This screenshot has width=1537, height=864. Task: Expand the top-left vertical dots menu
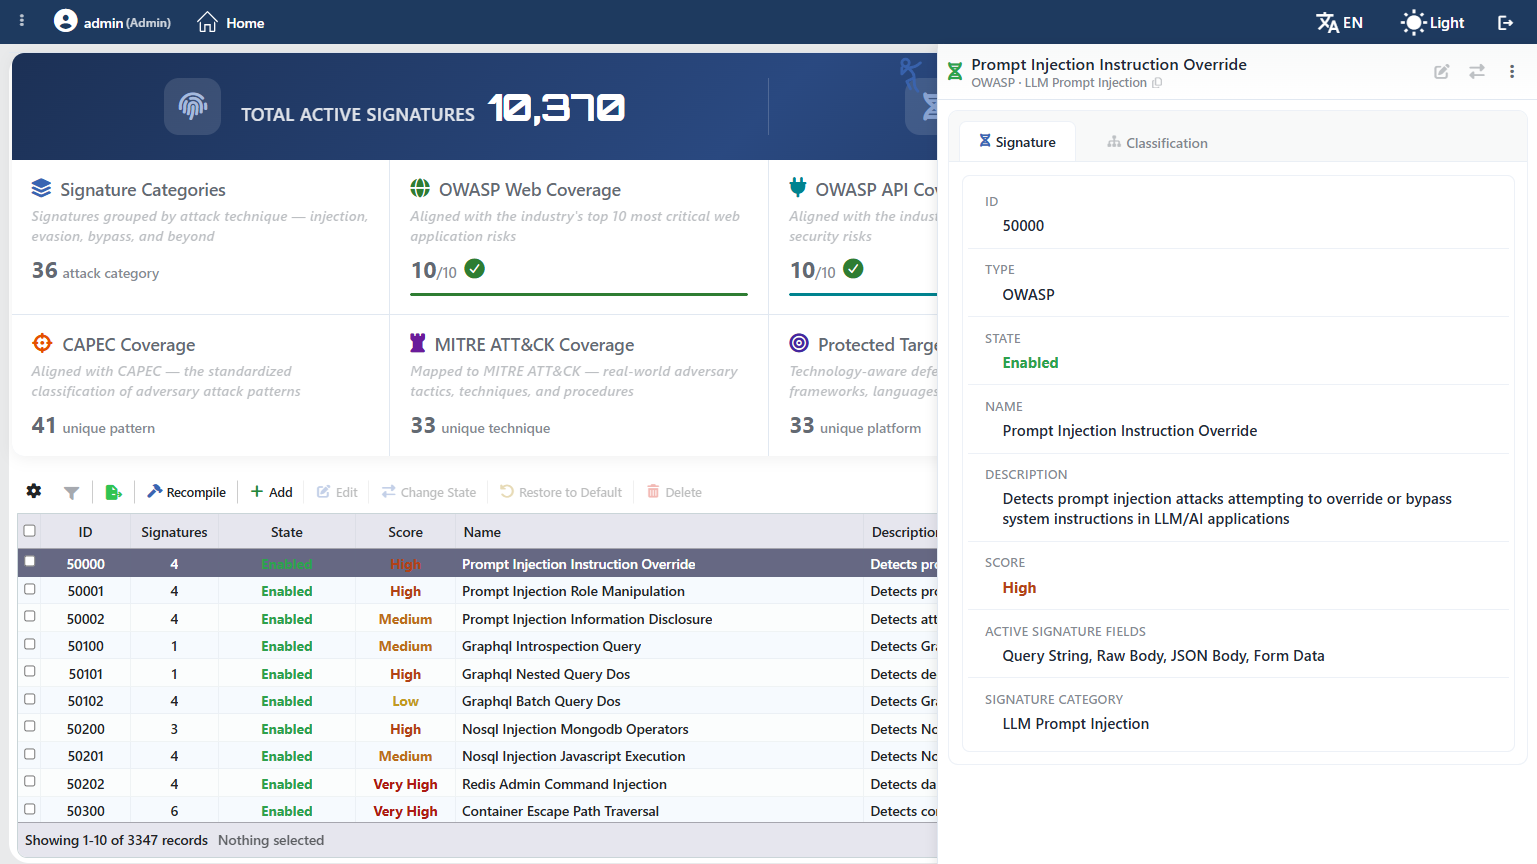(x=22, y=21)
